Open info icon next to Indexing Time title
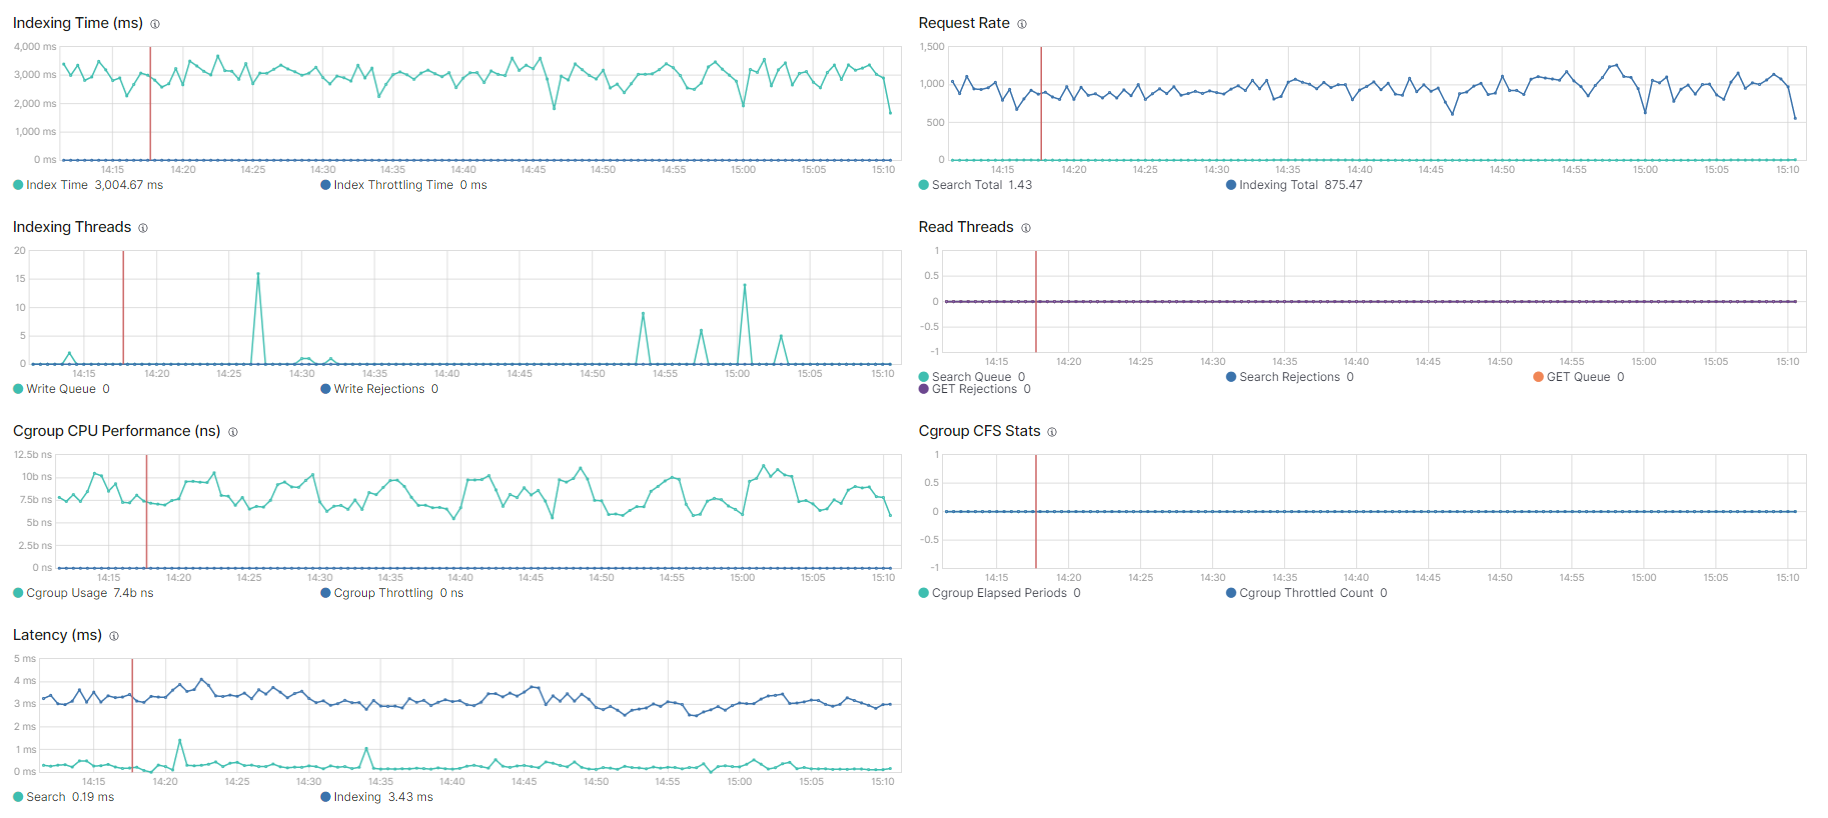This screenshot has height=818, width=1828. pyautogui.click(x=155, y=24)
